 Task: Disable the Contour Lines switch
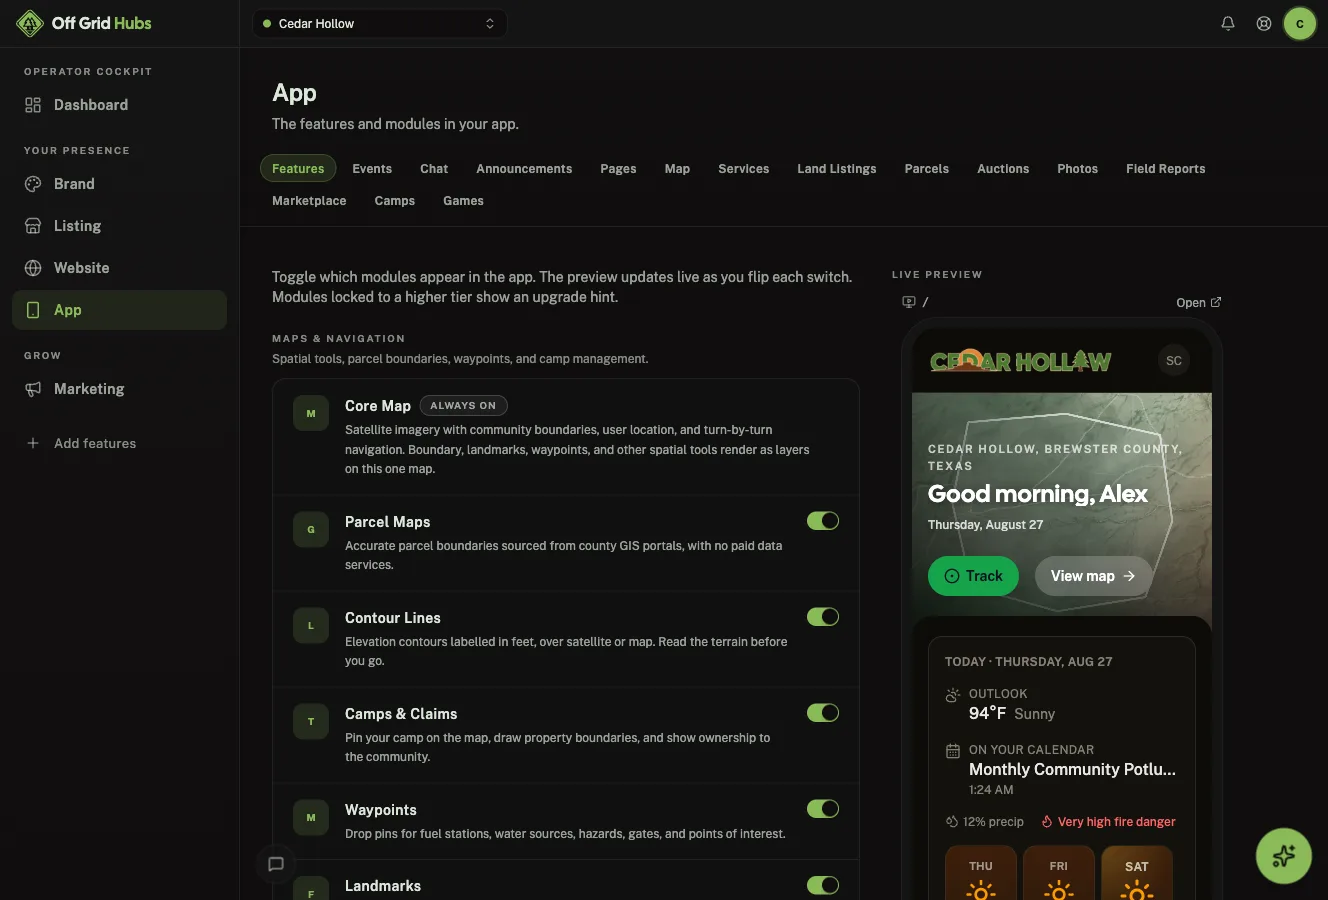(x=823, y=617)
